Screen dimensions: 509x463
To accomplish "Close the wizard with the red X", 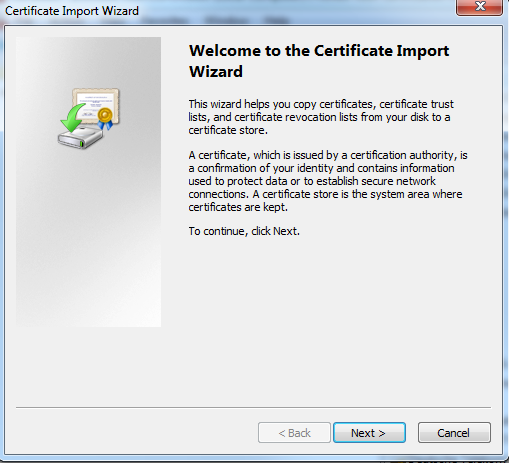I will (479, 7).
